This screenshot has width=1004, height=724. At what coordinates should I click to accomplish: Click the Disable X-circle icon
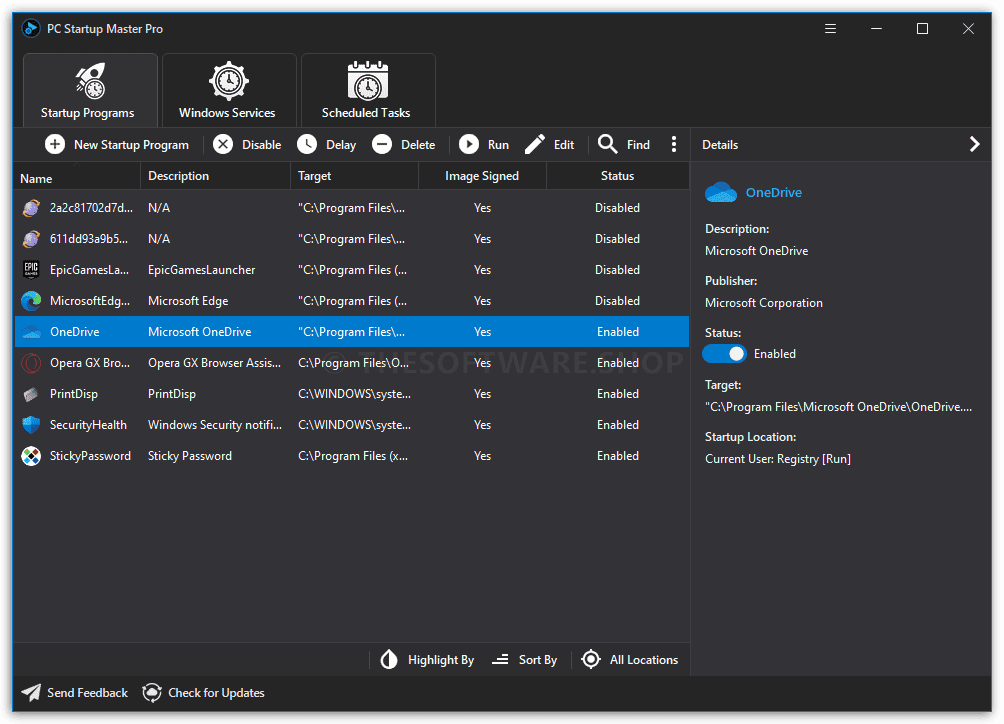223,145
